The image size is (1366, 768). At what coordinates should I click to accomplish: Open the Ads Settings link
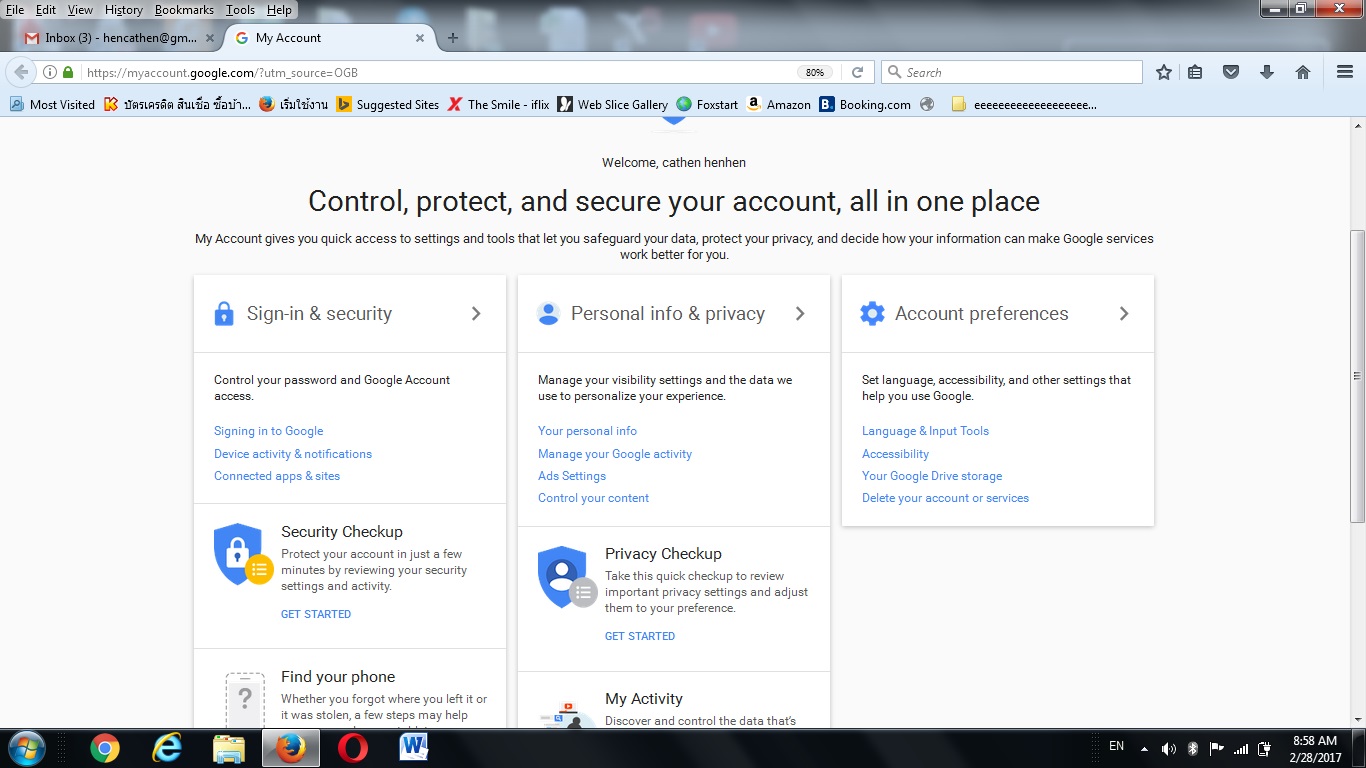572,476
